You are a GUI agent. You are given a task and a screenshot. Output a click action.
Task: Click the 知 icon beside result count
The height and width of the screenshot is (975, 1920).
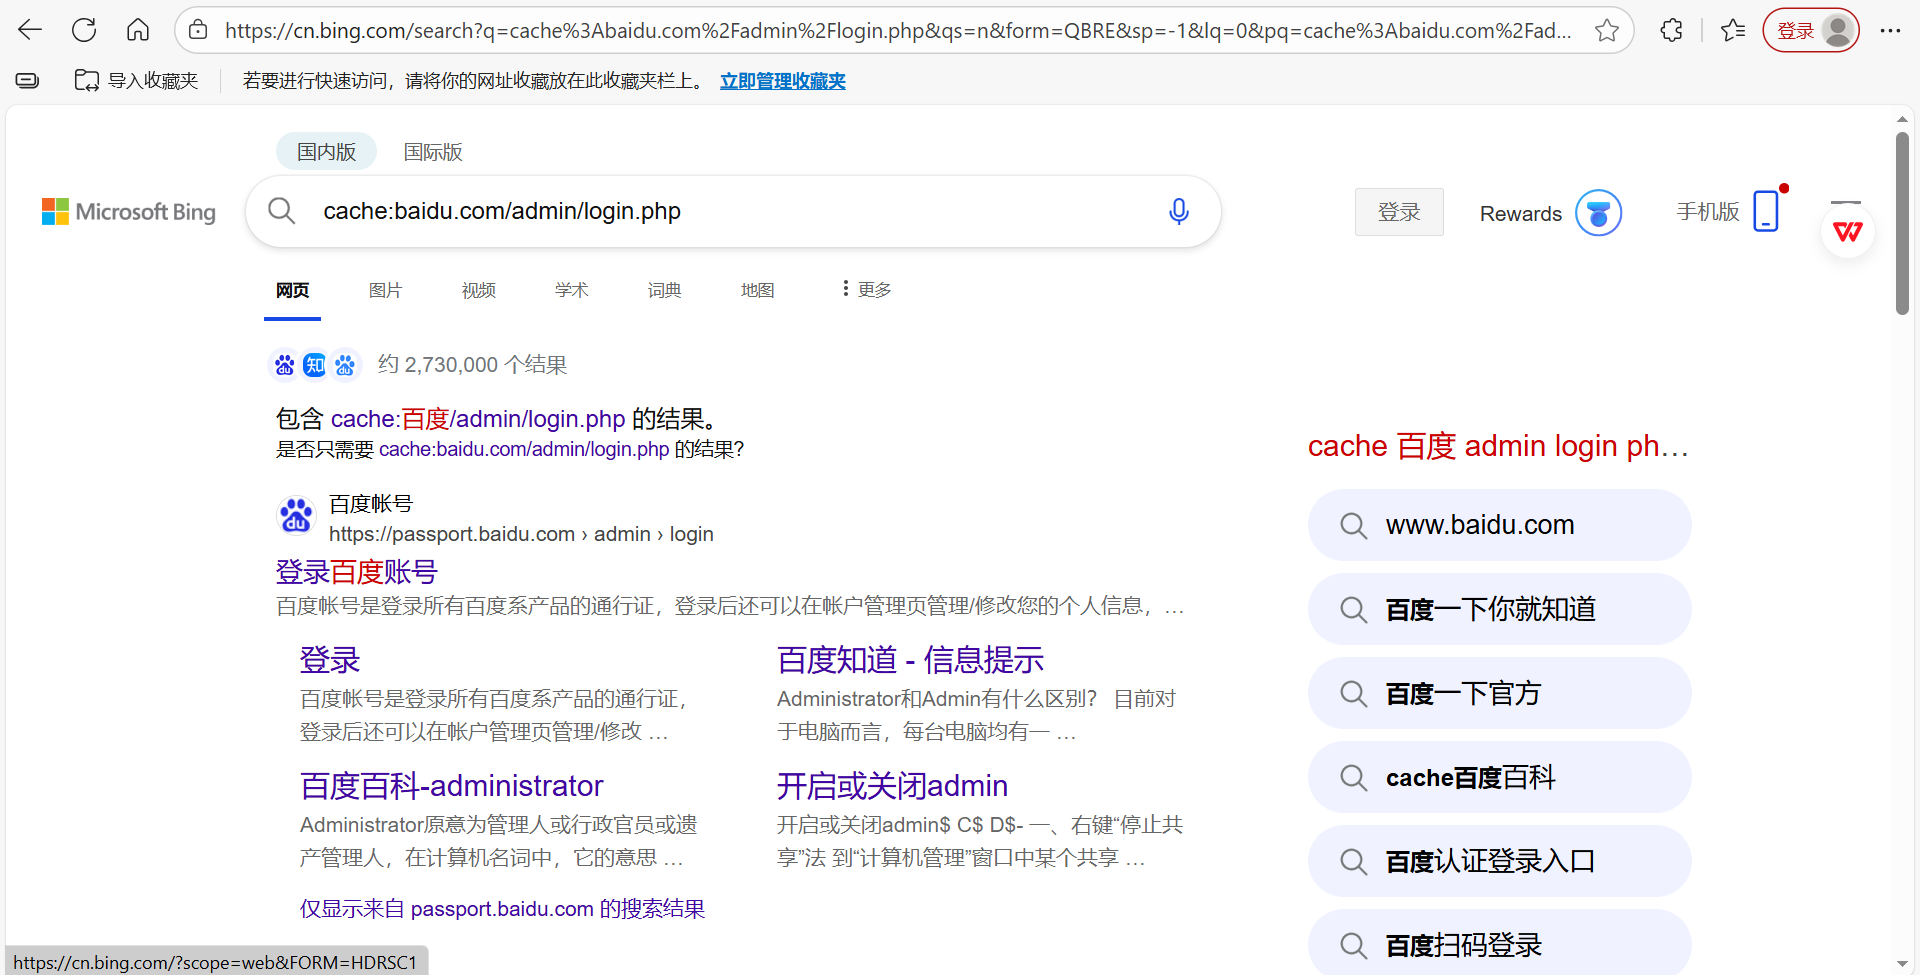(314, 365)
